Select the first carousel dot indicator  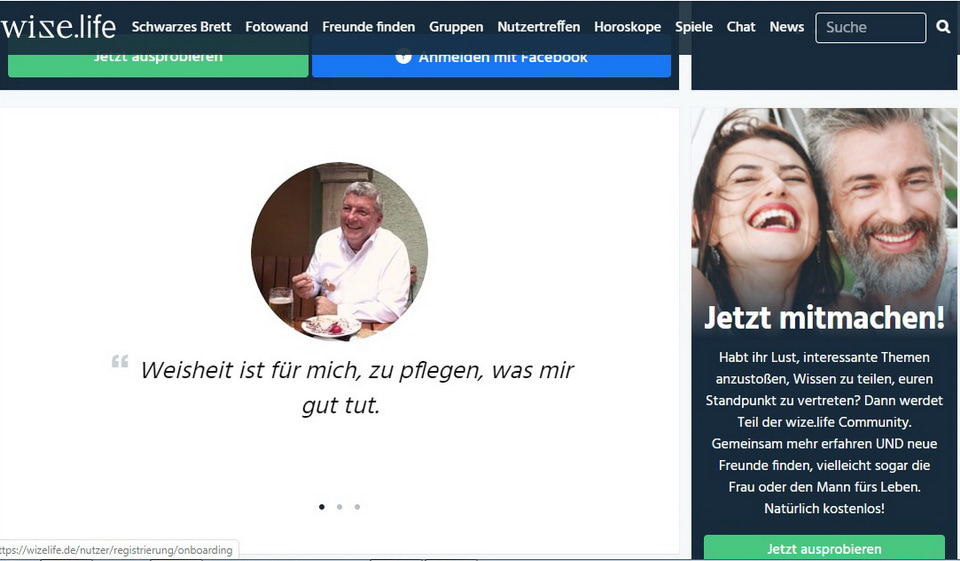(322, 507)
